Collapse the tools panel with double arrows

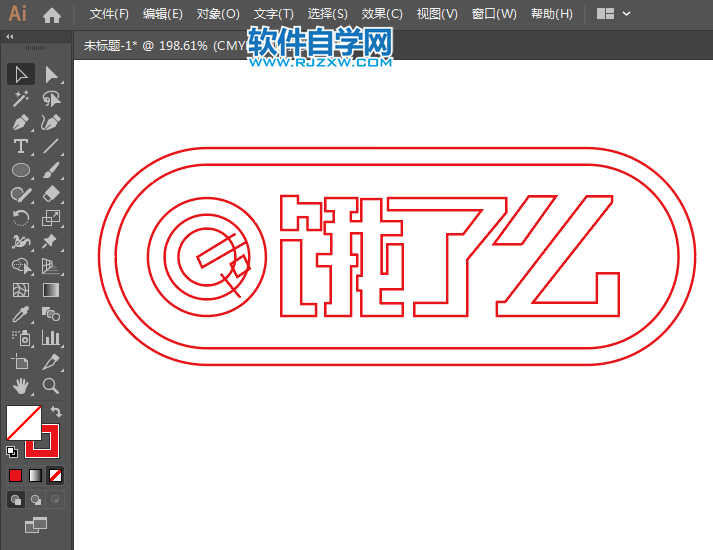point(10,36)
